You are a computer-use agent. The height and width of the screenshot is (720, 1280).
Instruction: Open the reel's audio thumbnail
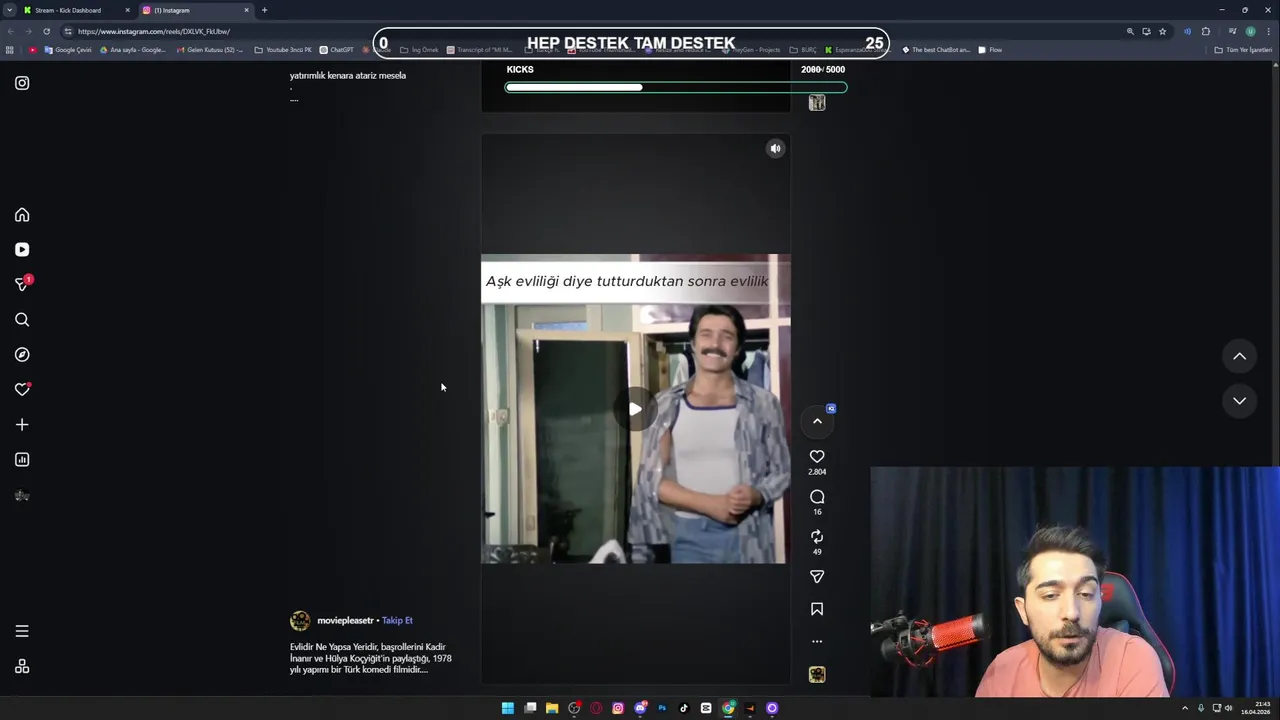tap(817, 675)
